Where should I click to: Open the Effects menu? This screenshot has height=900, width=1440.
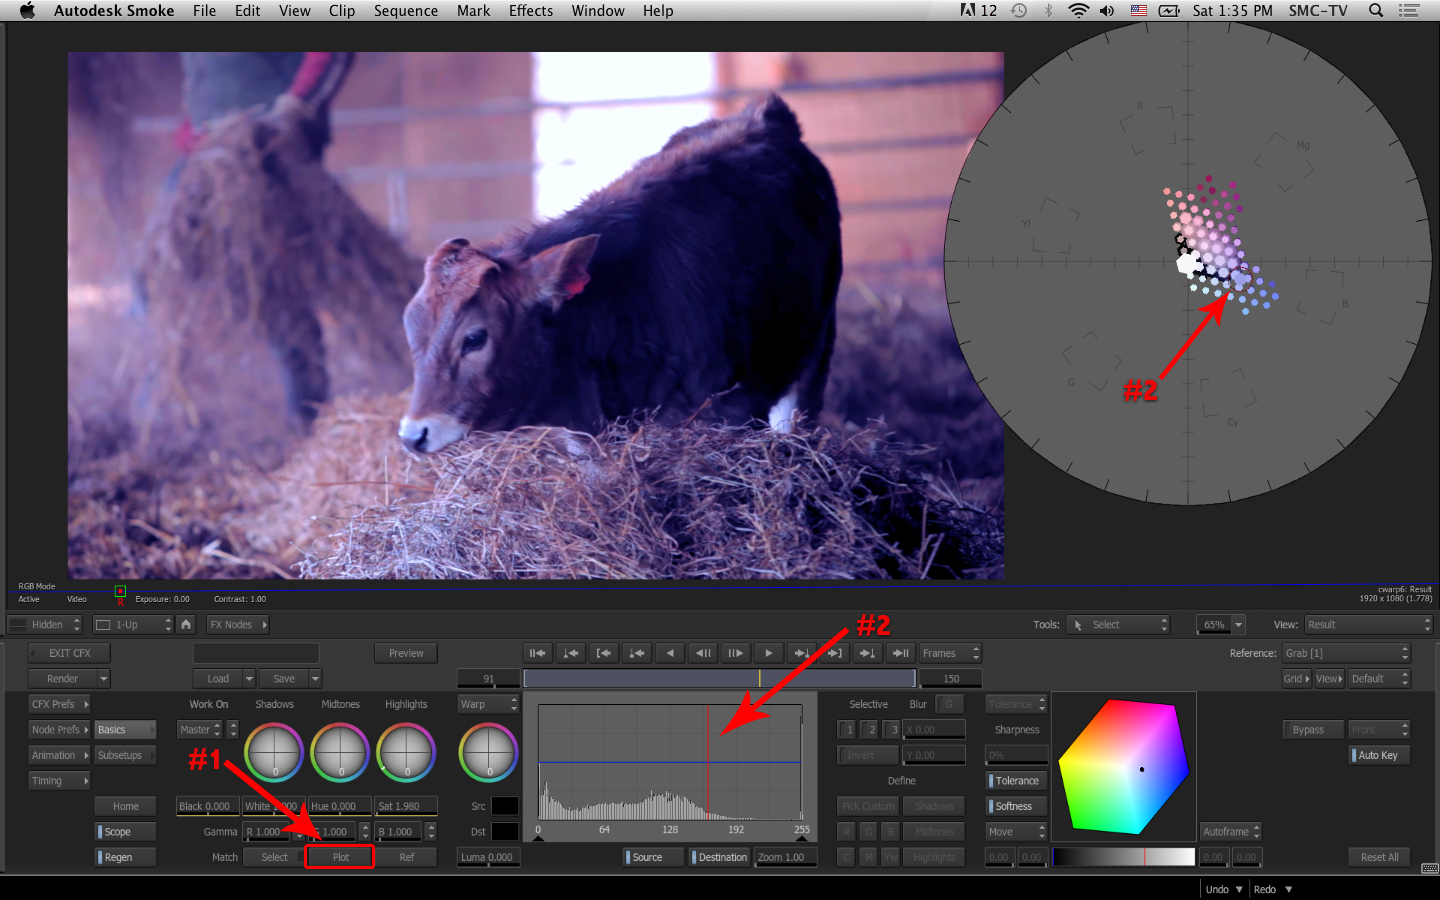[x=530, y=11]
